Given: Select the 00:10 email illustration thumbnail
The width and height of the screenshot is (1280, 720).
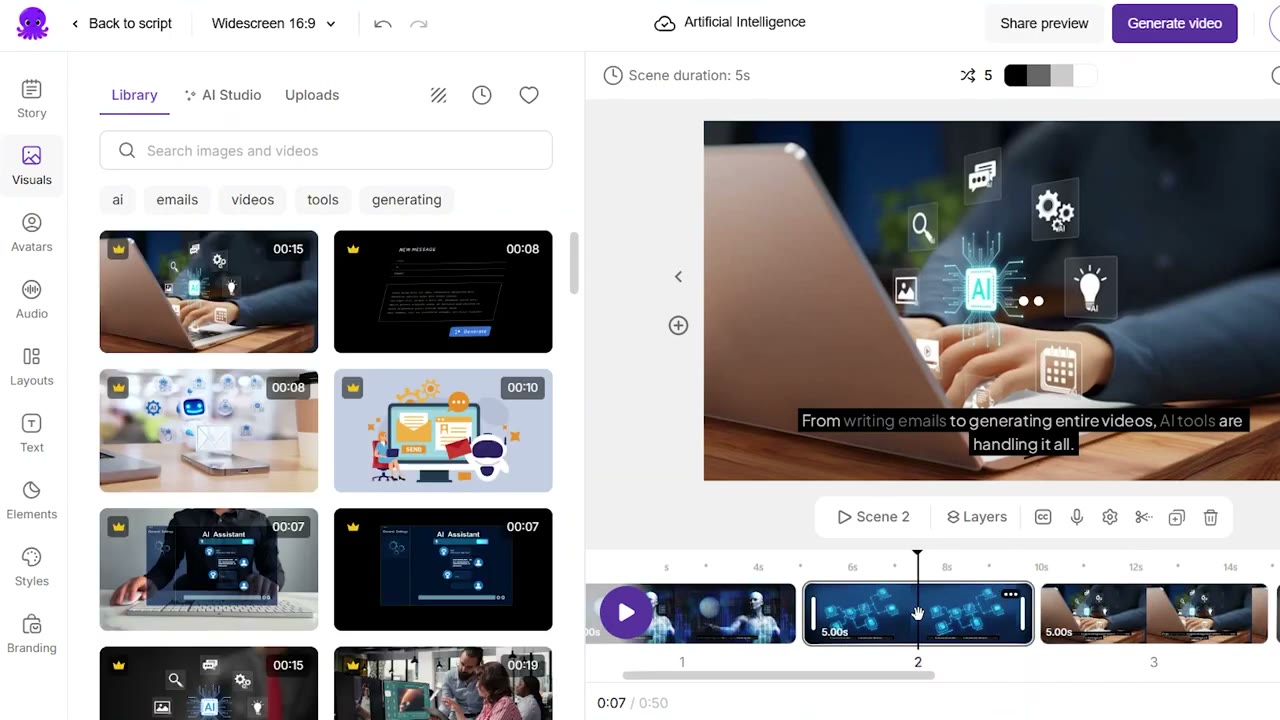Looking at the screenshot, I should click(x=443, y=431).
